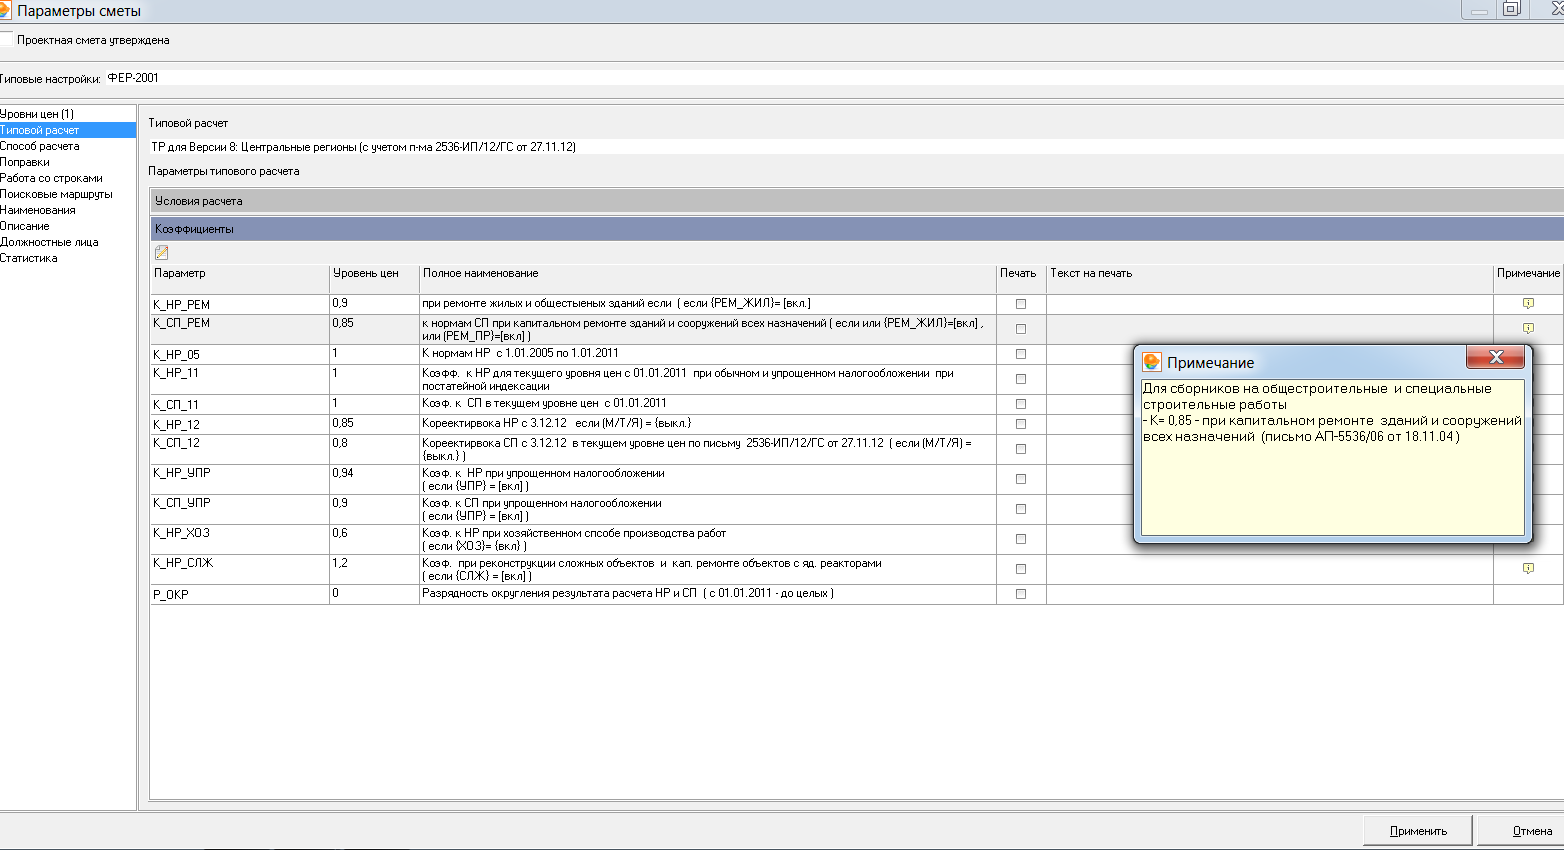Screen dimensions: 1564x850
Task: Open the note icon for K_НР_СЛЖ row
Action: click(x=1528, y=568)
